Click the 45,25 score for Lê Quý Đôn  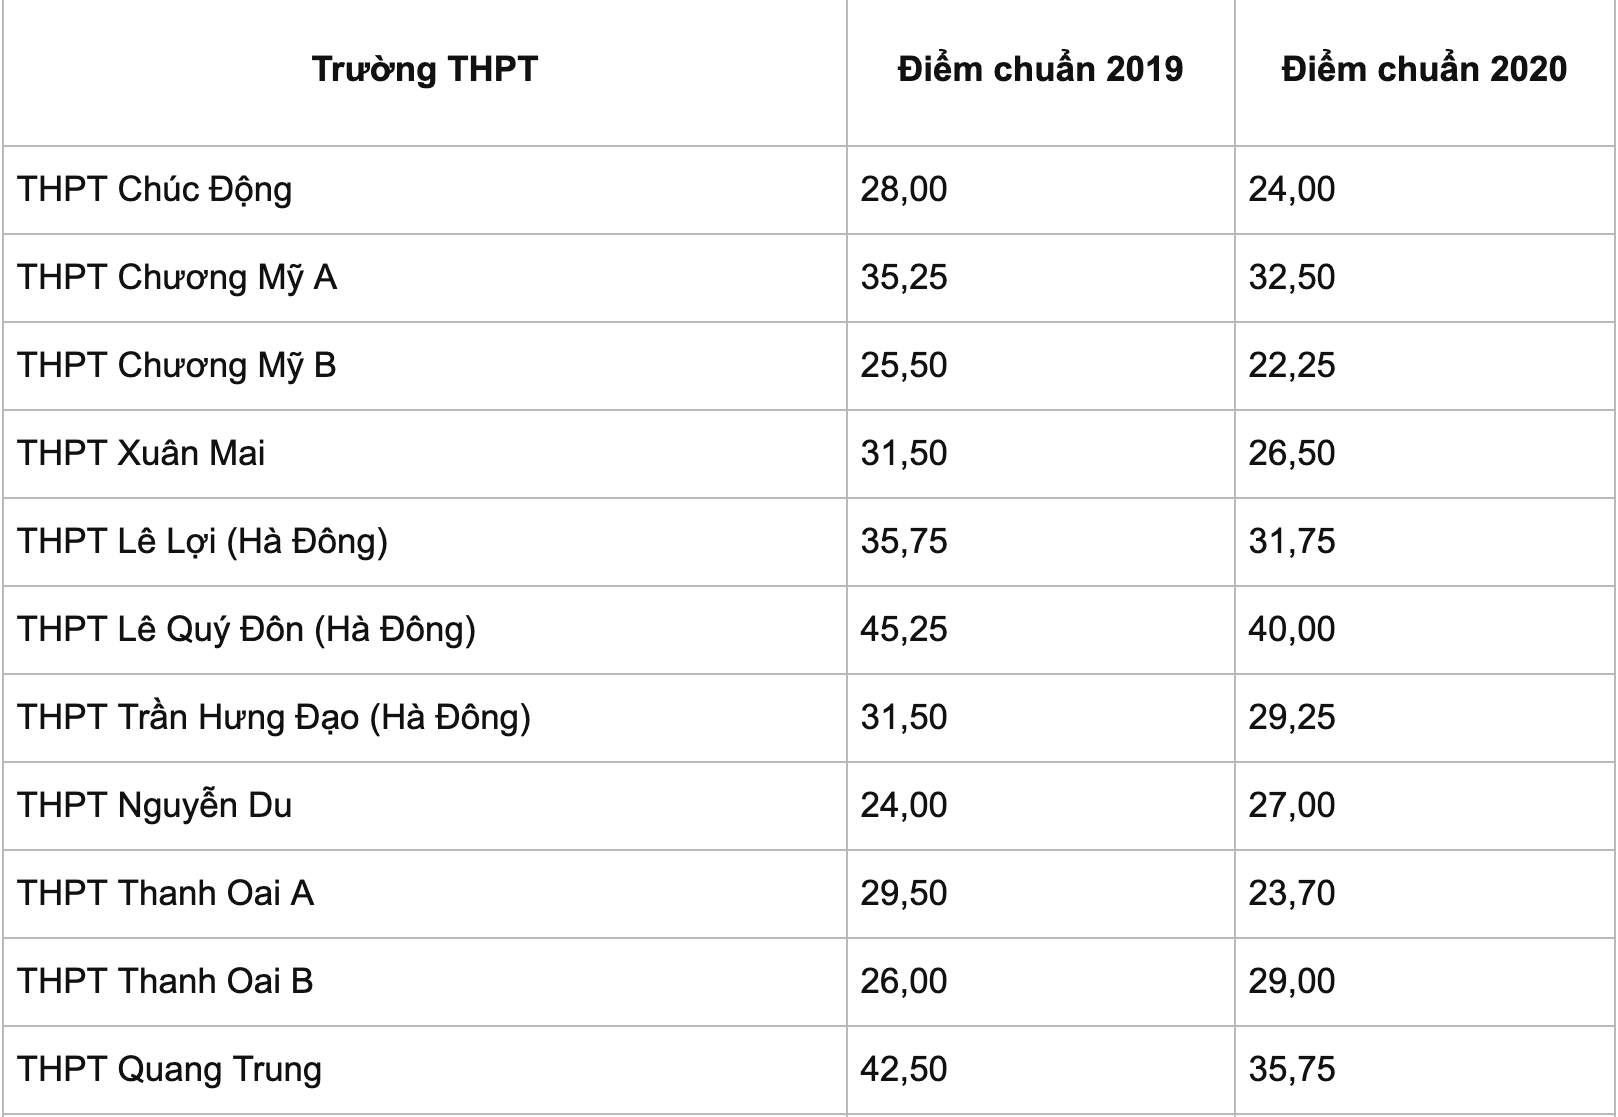[x=904, y=629]
